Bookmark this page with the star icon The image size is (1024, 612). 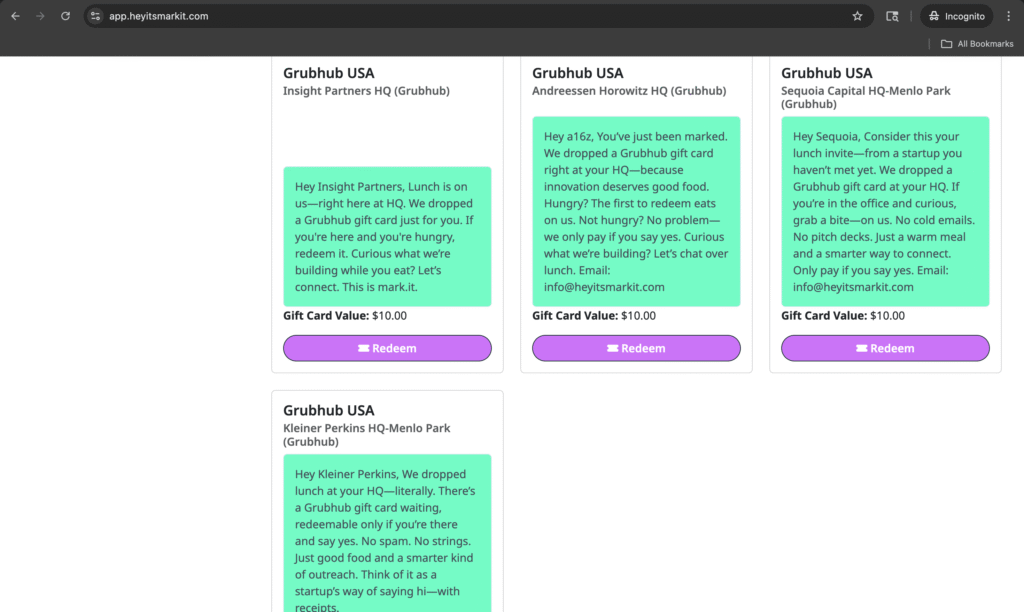tap(857, 16)
